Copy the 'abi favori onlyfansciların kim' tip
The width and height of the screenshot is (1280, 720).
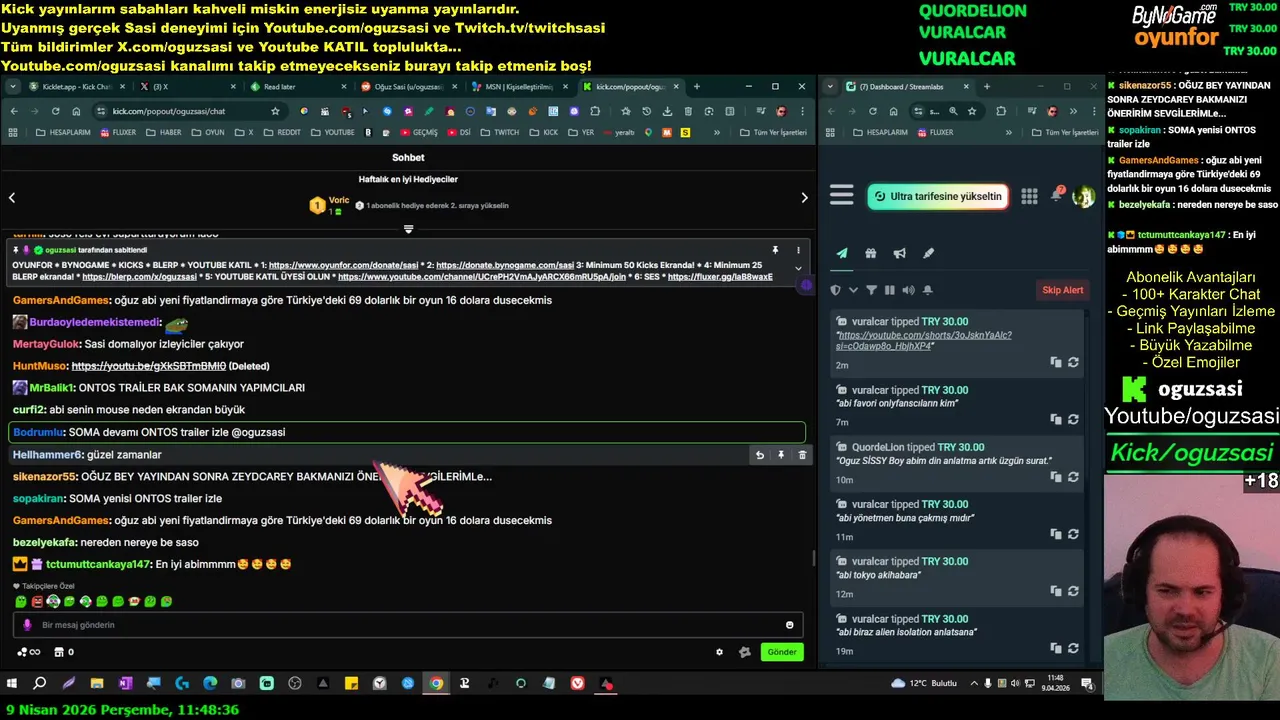1055,420
